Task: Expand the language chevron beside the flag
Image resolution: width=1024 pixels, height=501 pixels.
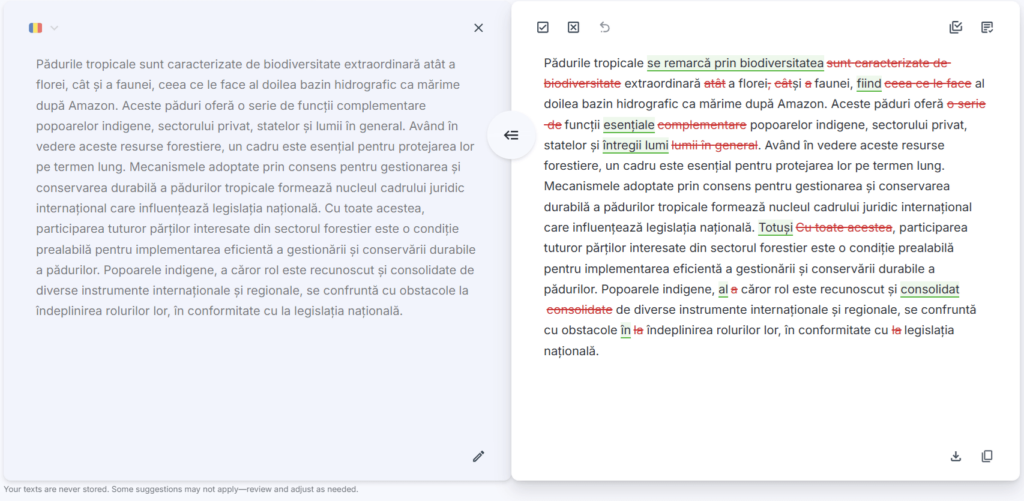Action: pyautogui.click(x=55, y=28)
